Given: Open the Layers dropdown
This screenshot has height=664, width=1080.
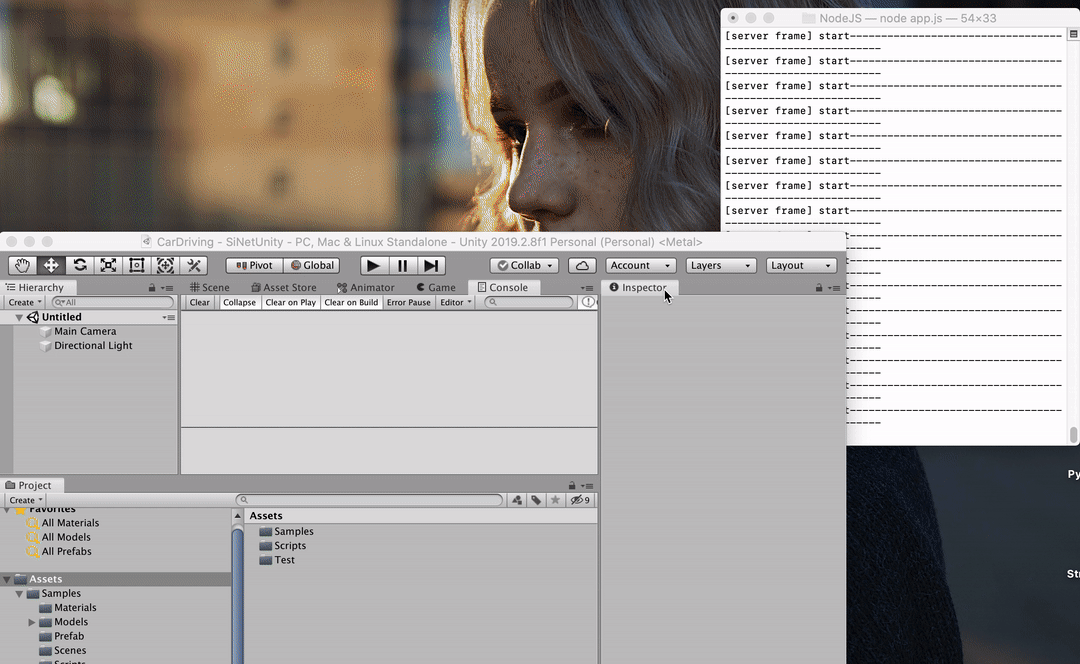Looking at the screenshot, I should [x=720, y=265].
